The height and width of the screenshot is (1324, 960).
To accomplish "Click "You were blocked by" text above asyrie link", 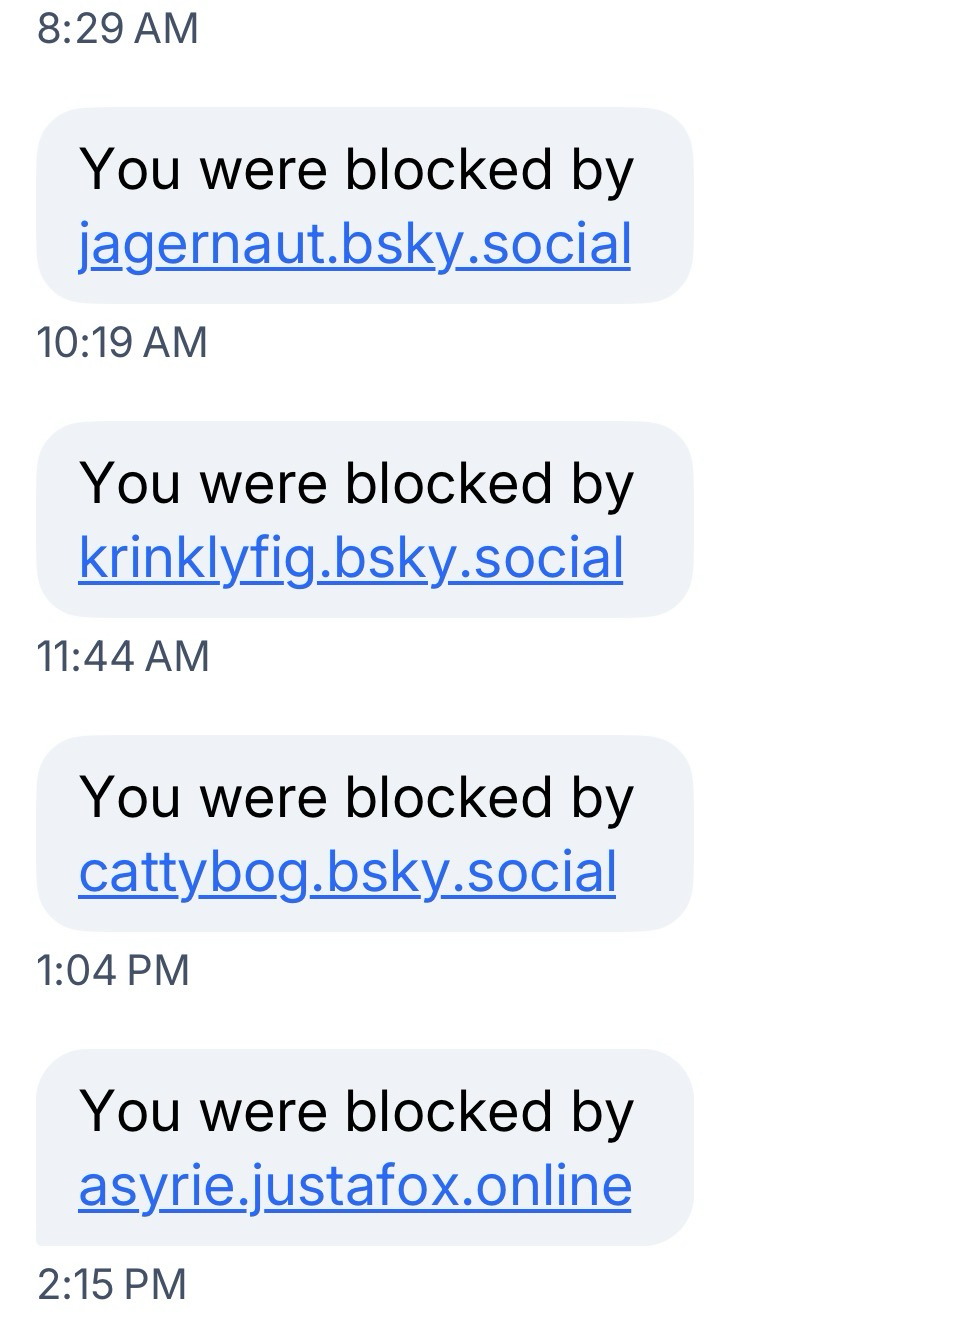I will tap(356, 1112).
